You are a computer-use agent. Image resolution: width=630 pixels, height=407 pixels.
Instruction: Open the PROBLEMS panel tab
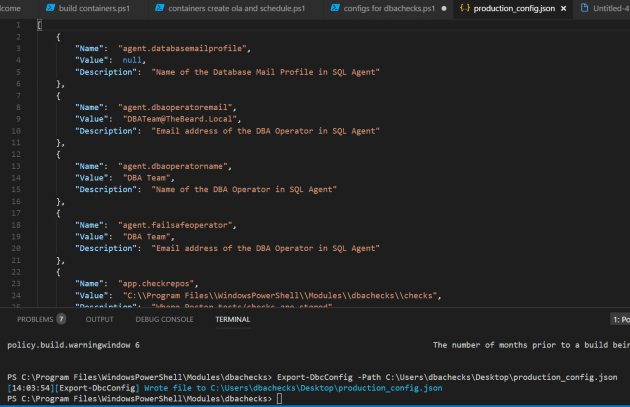point(35,319)
